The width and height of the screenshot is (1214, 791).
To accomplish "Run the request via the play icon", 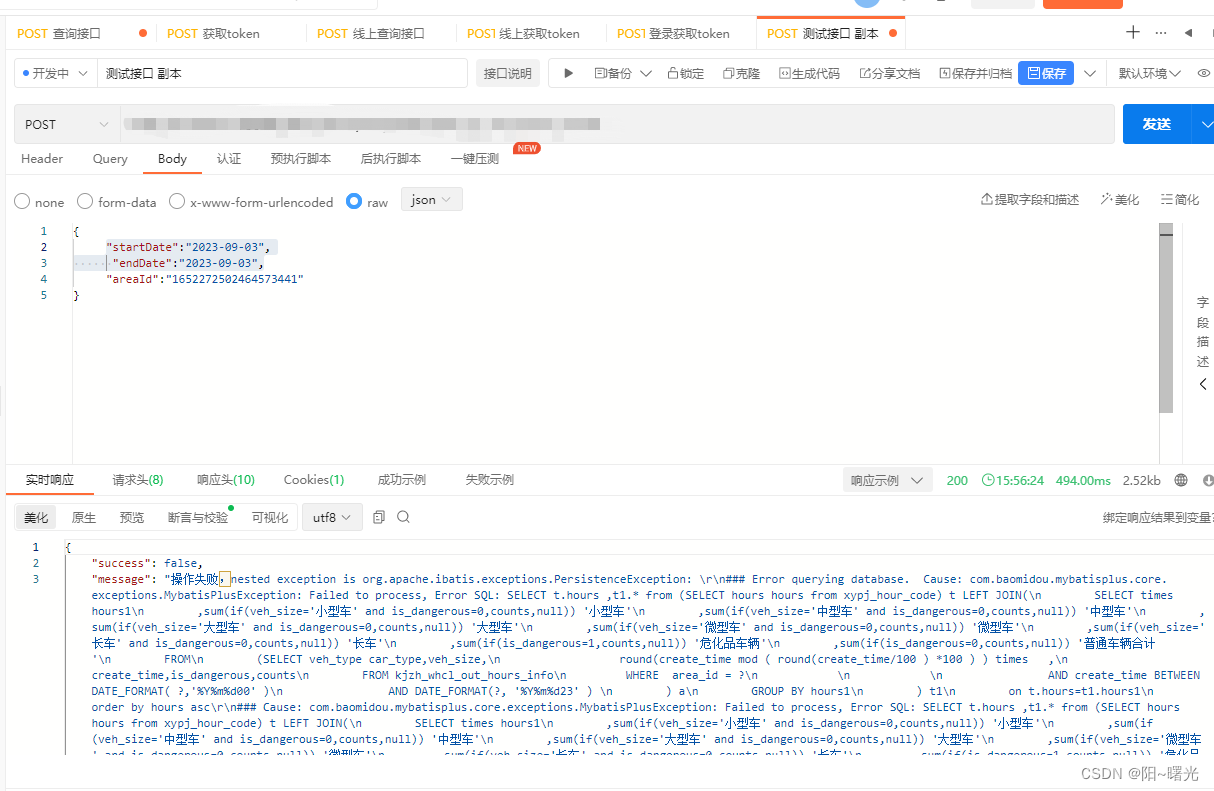I will pos(568,72).
